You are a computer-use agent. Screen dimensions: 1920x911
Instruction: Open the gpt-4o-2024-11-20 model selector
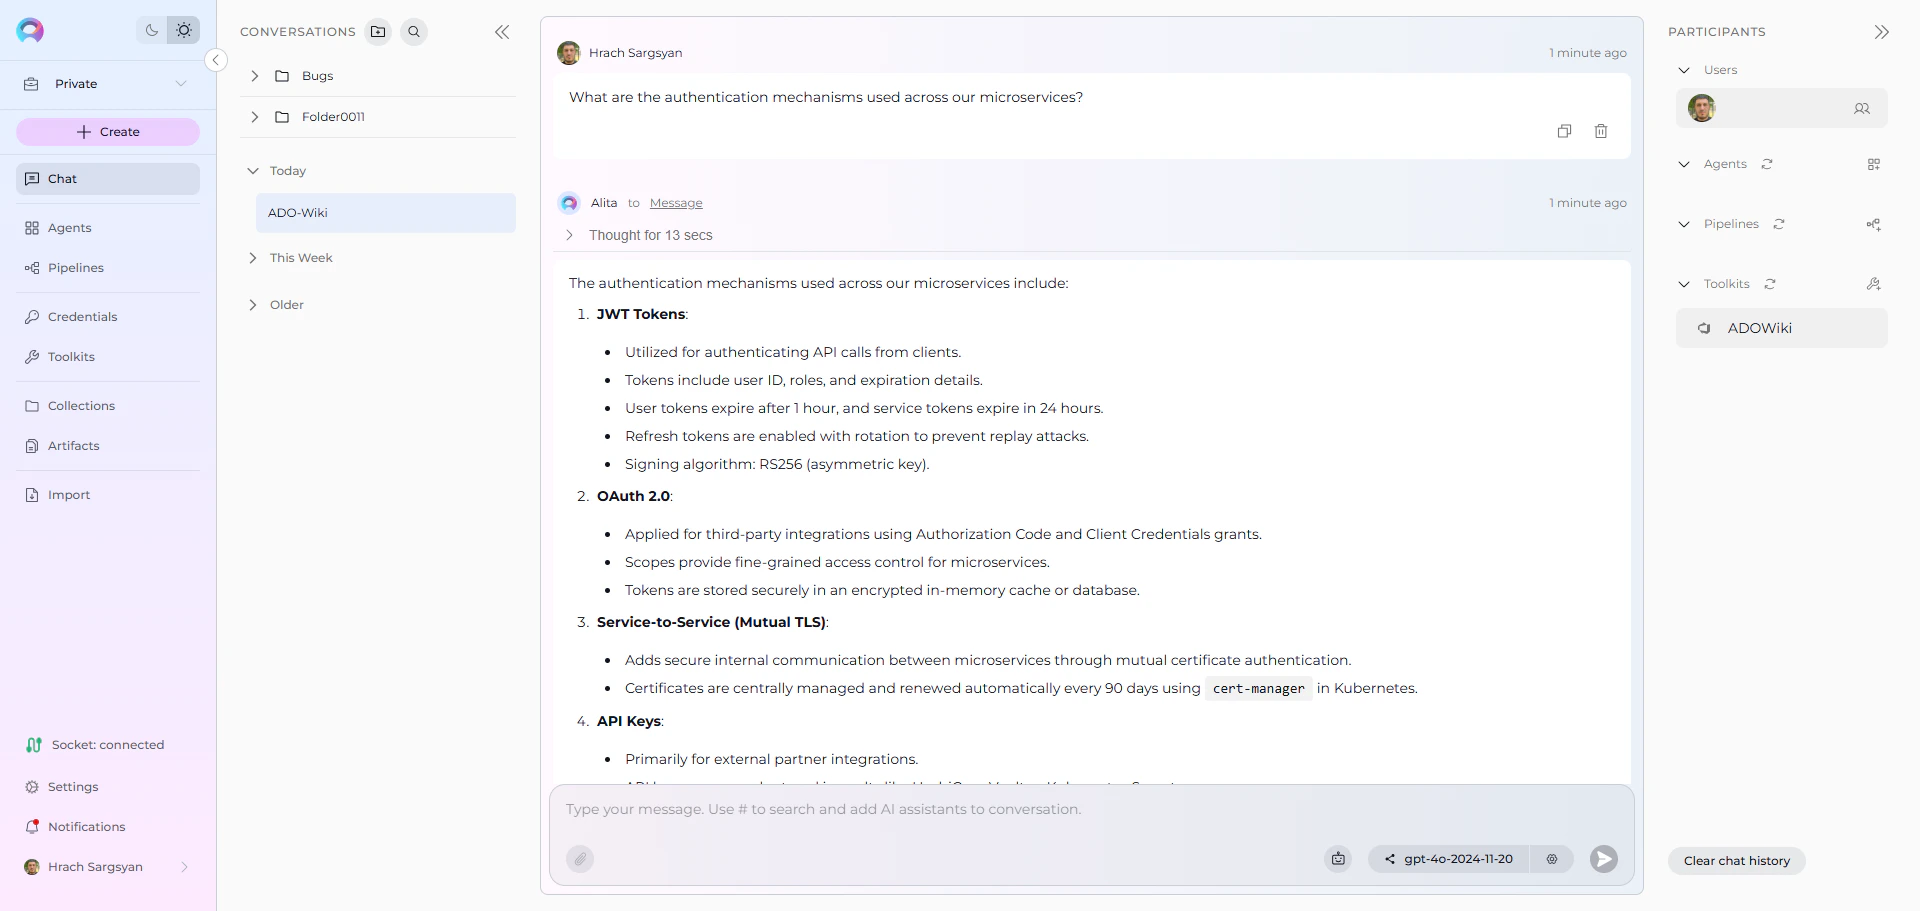(x=1457, y=858)
